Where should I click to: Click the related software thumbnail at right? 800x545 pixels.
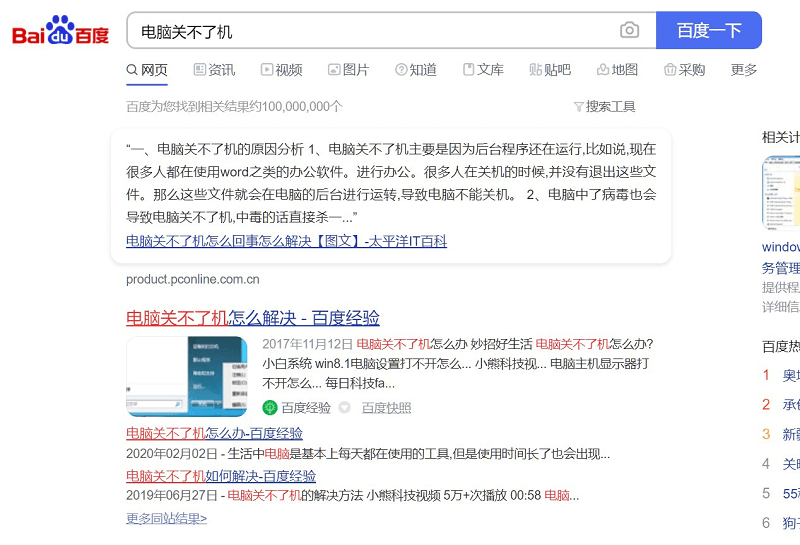(x=781, y=193)
